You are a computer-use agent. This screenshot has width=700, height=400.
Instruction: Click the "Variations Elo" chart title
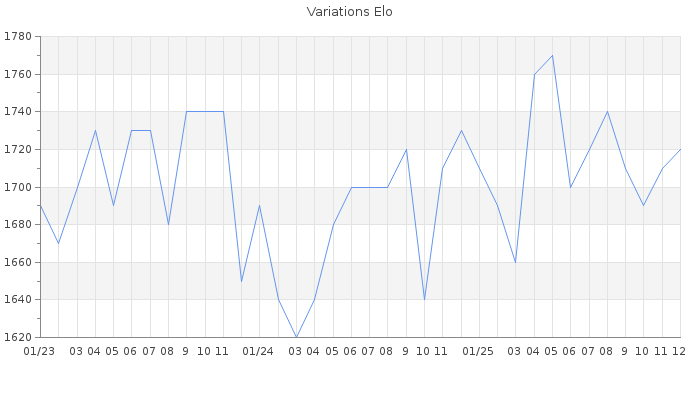point(349,12)
